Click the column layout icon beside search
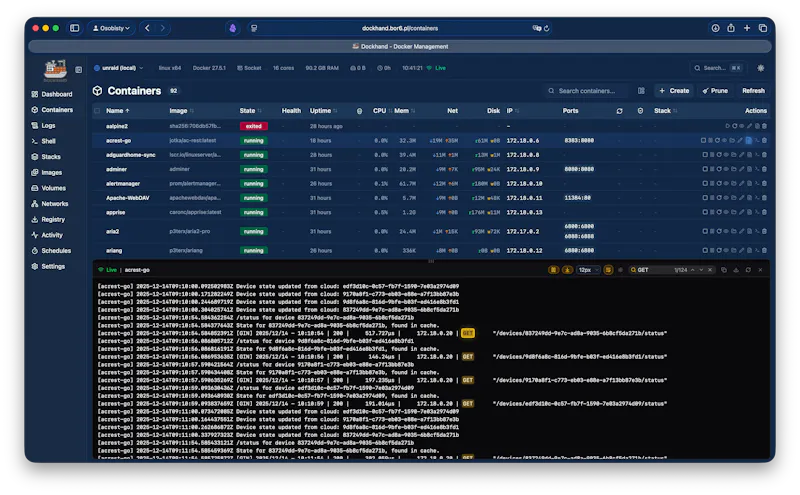This screenshot has width=800, height=495. point(641,91)
